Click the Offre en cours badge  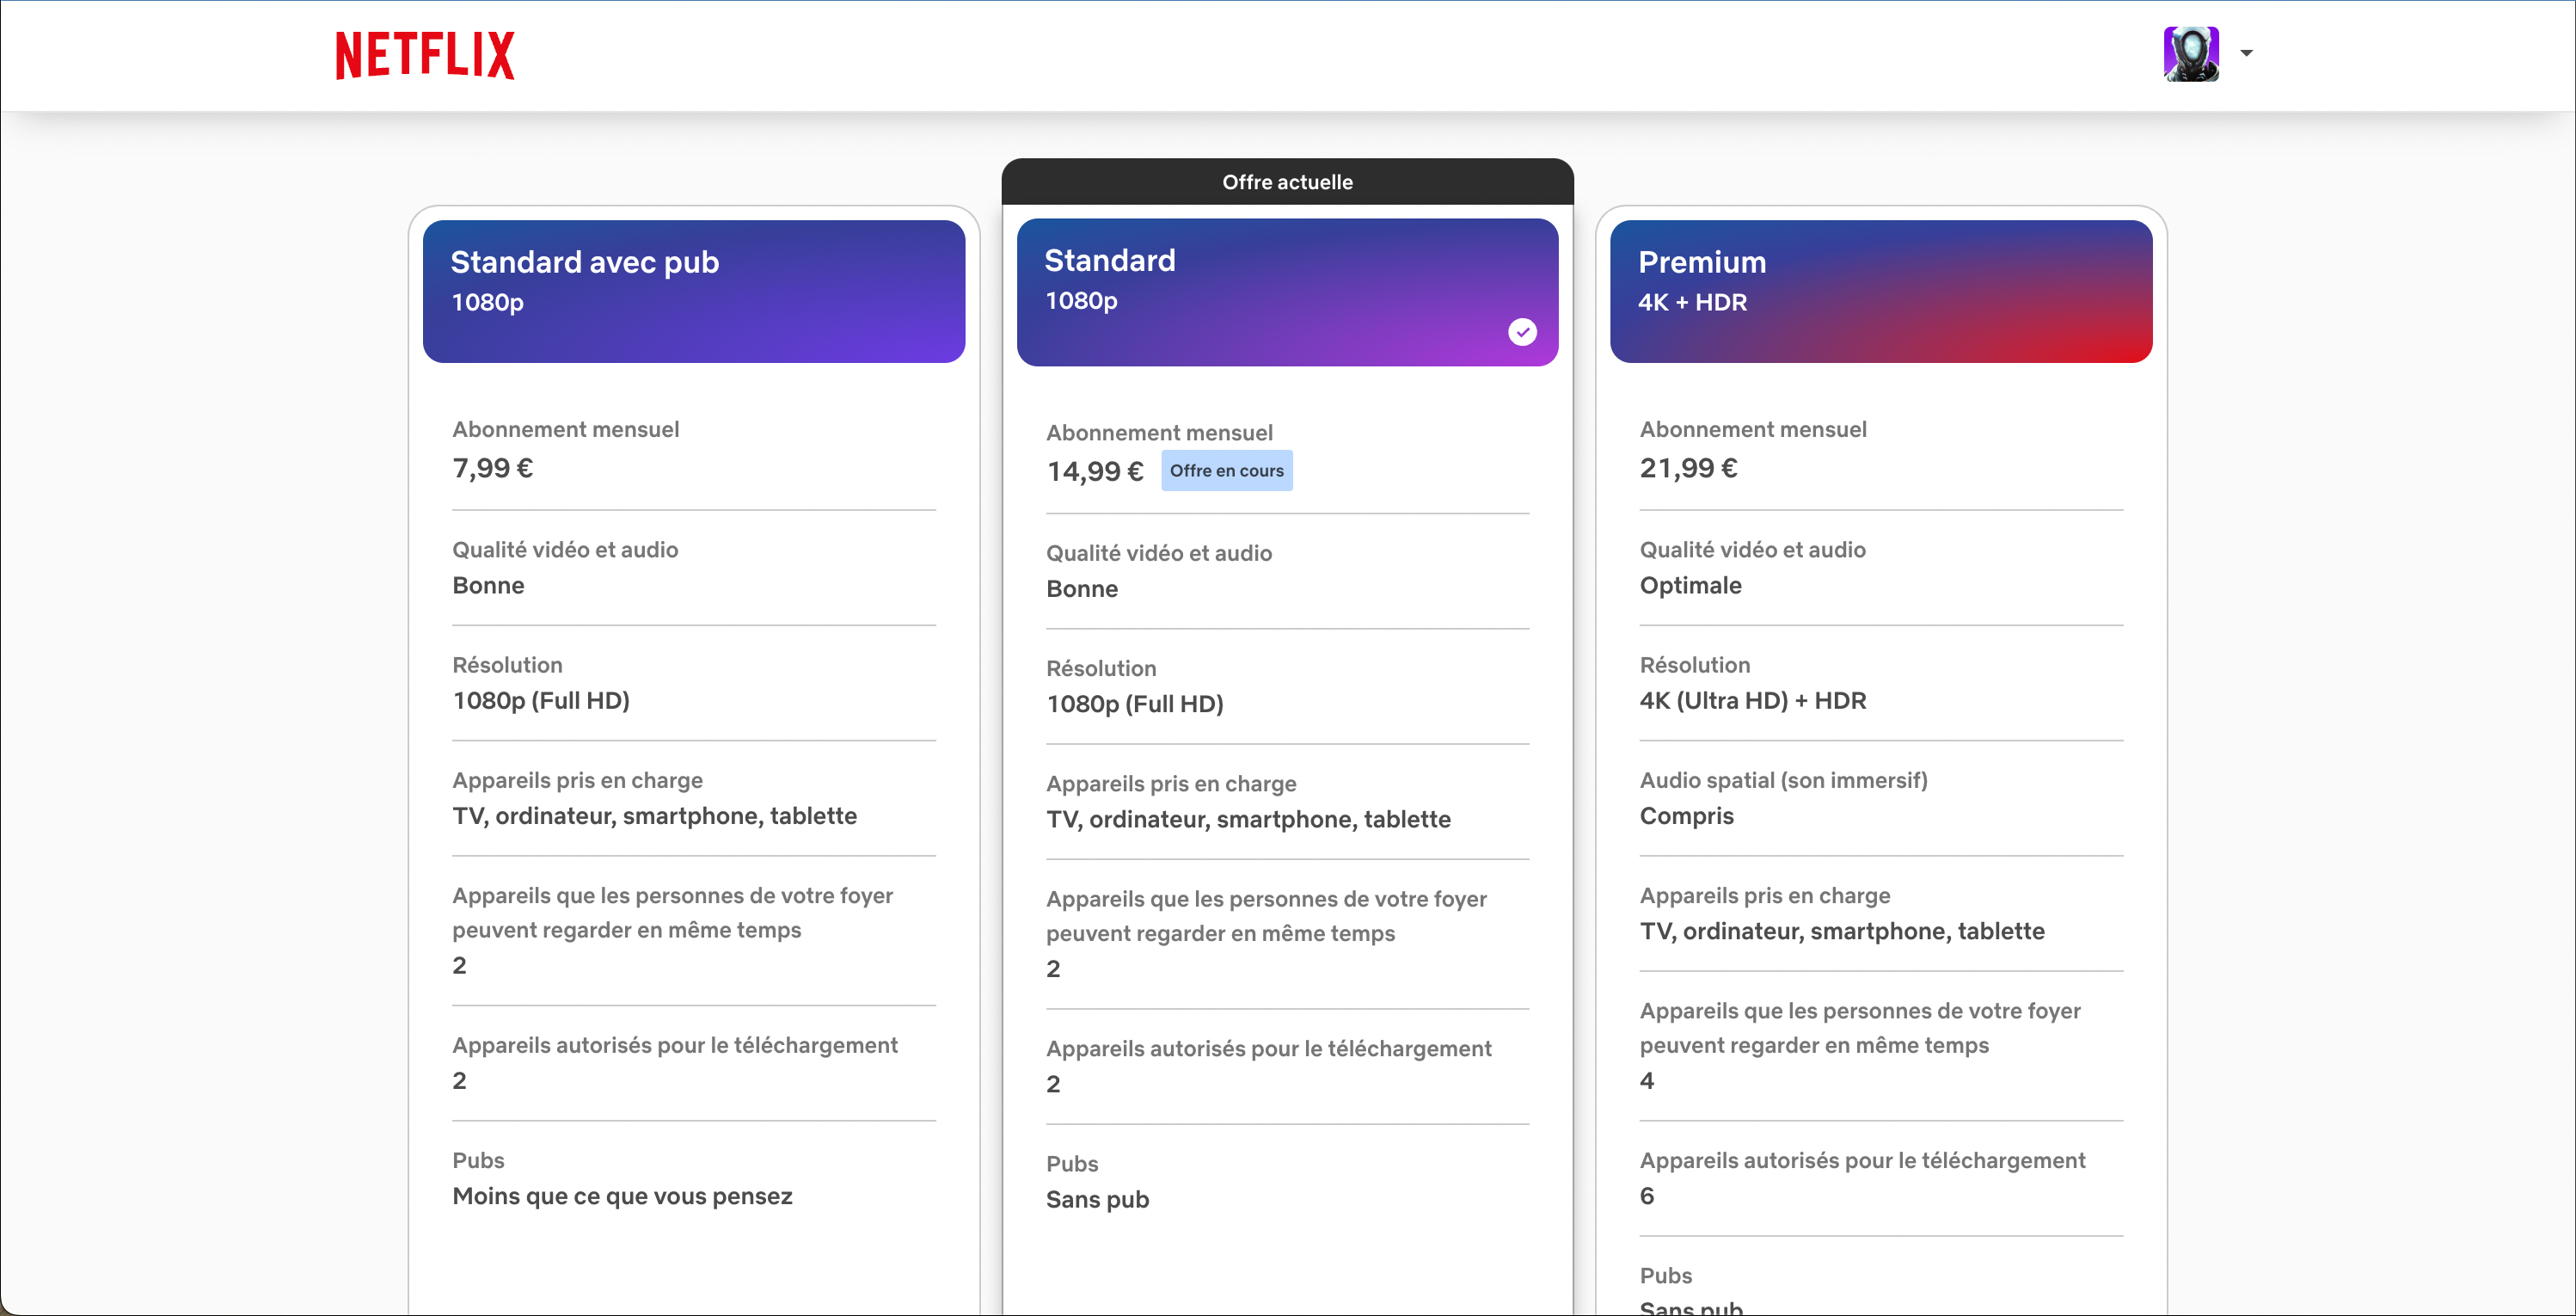pyautogui.click(x=1226, y=471)
